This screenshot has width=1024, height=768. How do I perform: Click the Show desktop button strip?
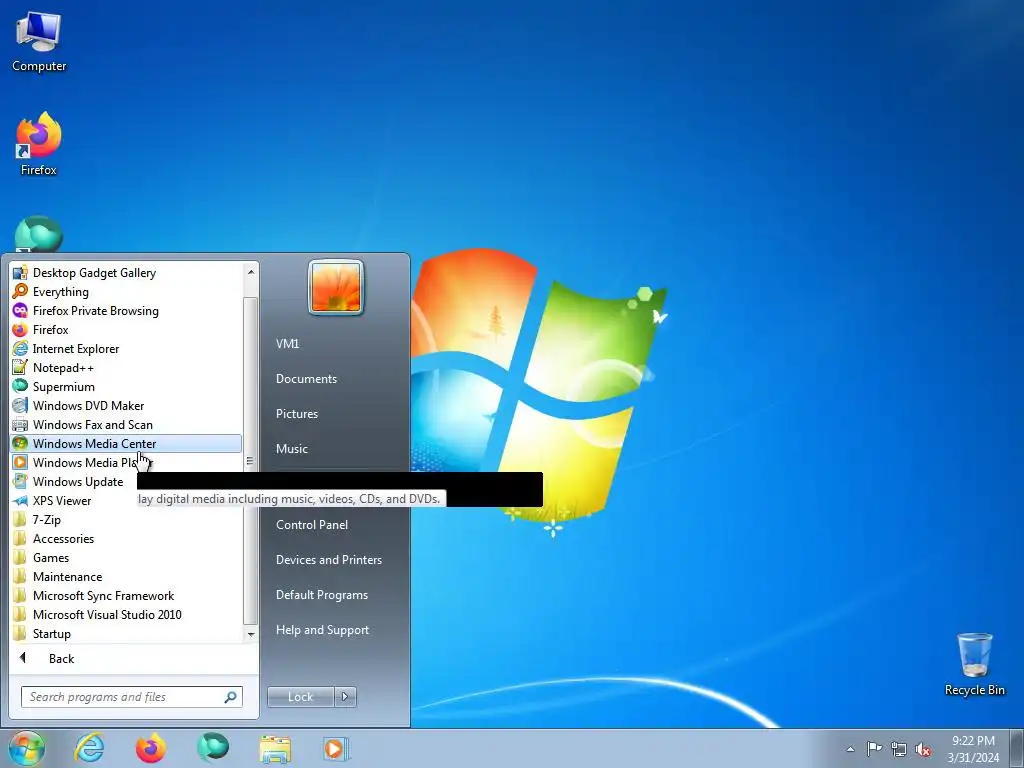[1017, 749]
